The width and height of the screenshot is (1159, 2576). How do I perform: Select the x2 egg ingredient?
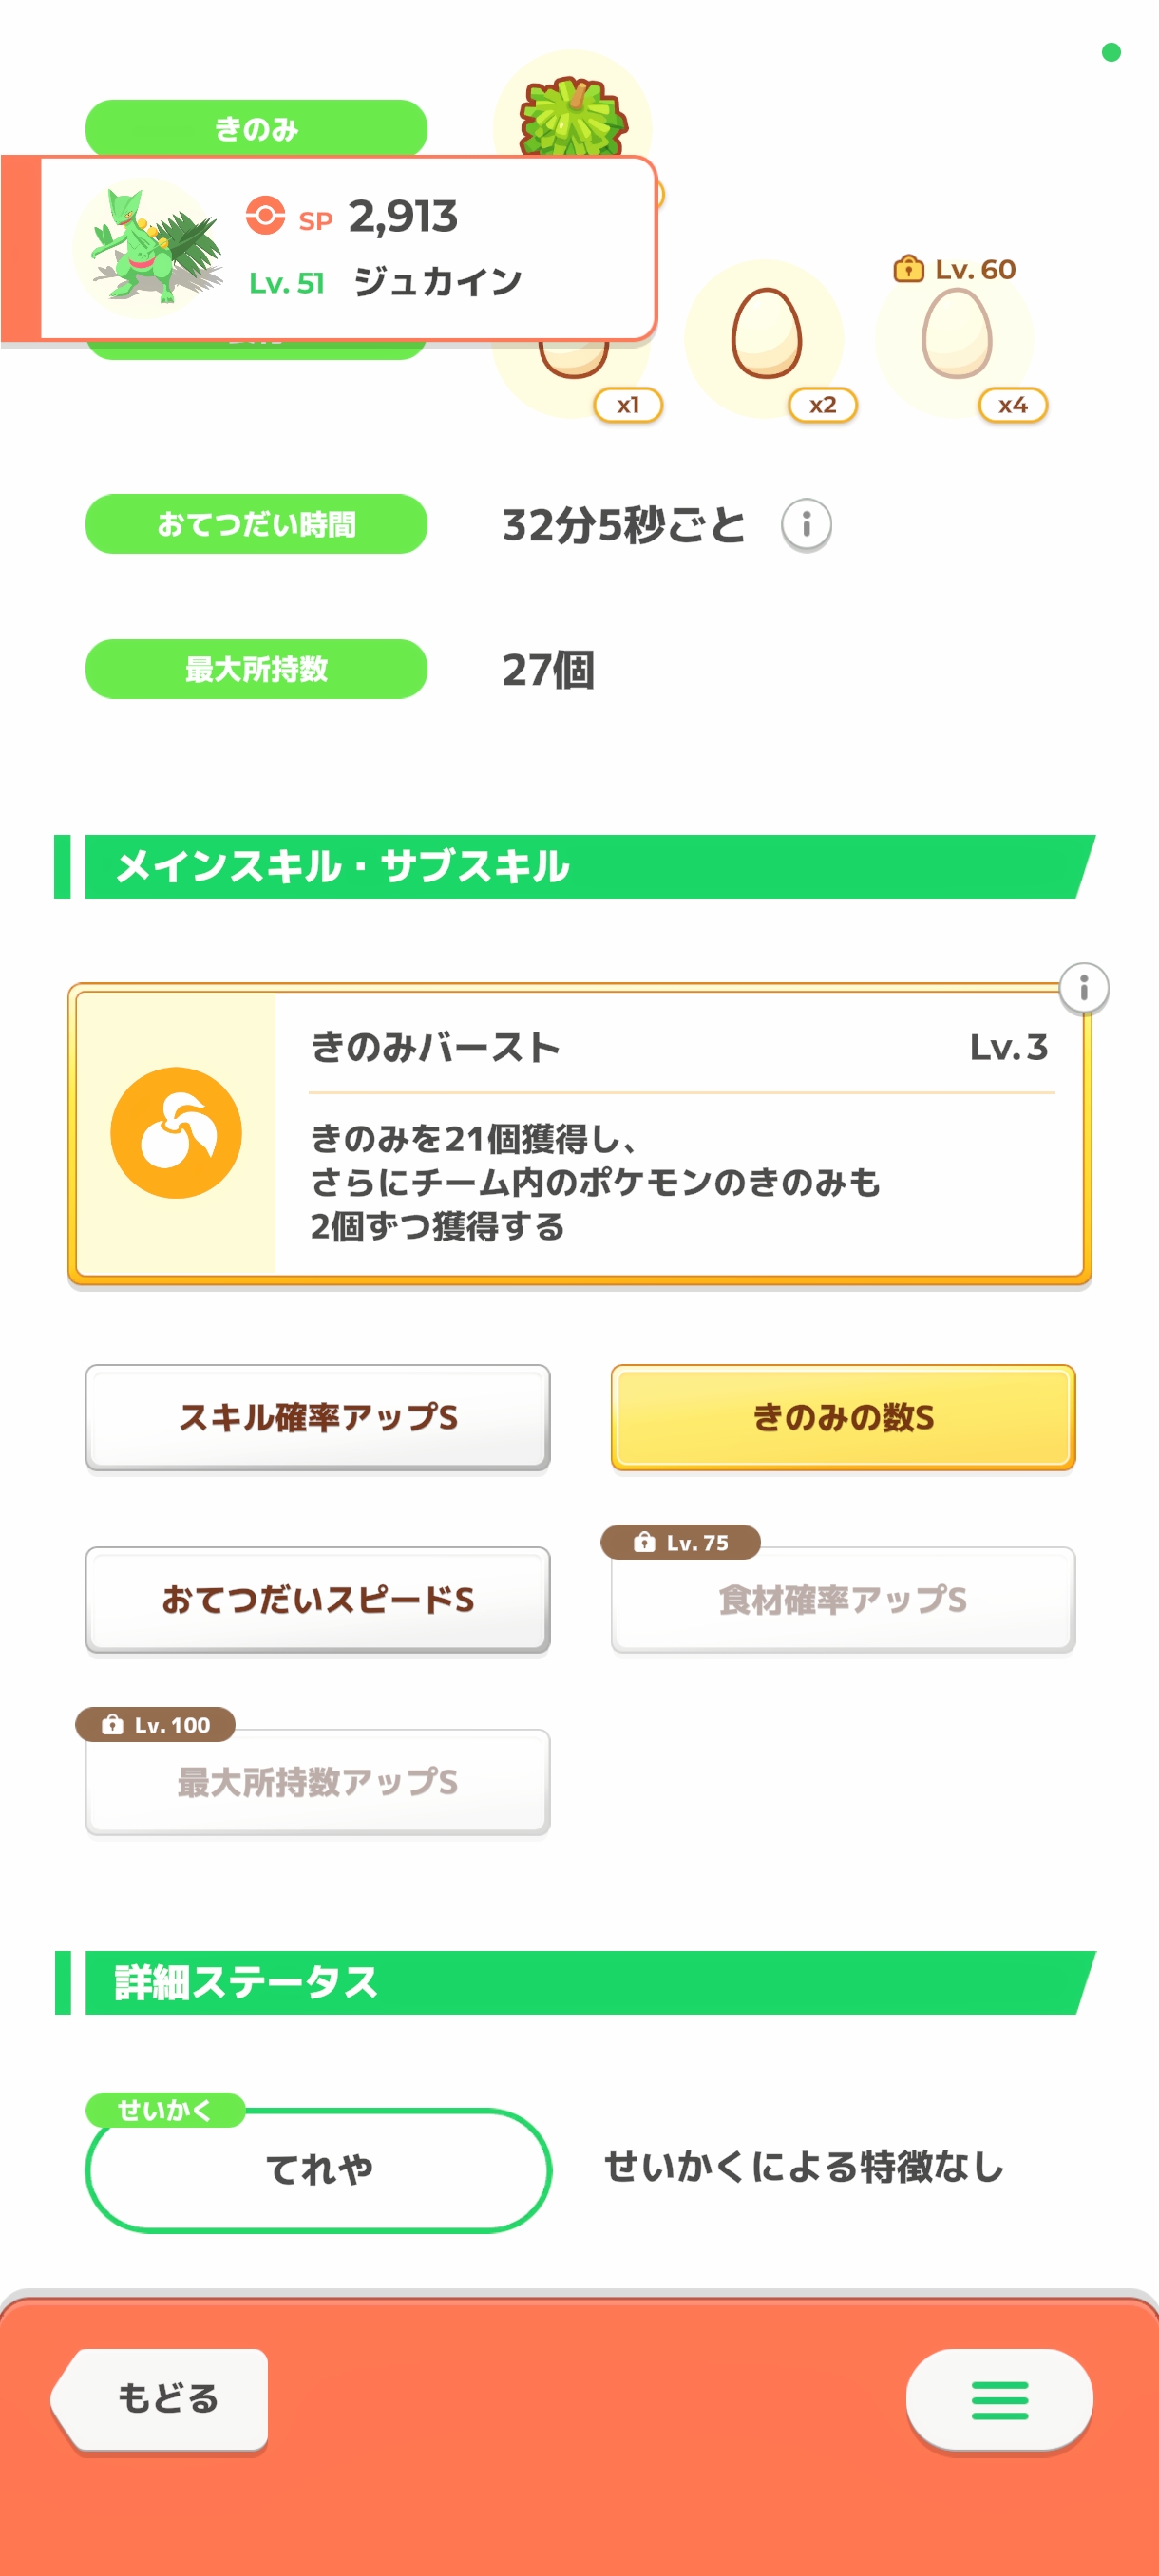766,338
